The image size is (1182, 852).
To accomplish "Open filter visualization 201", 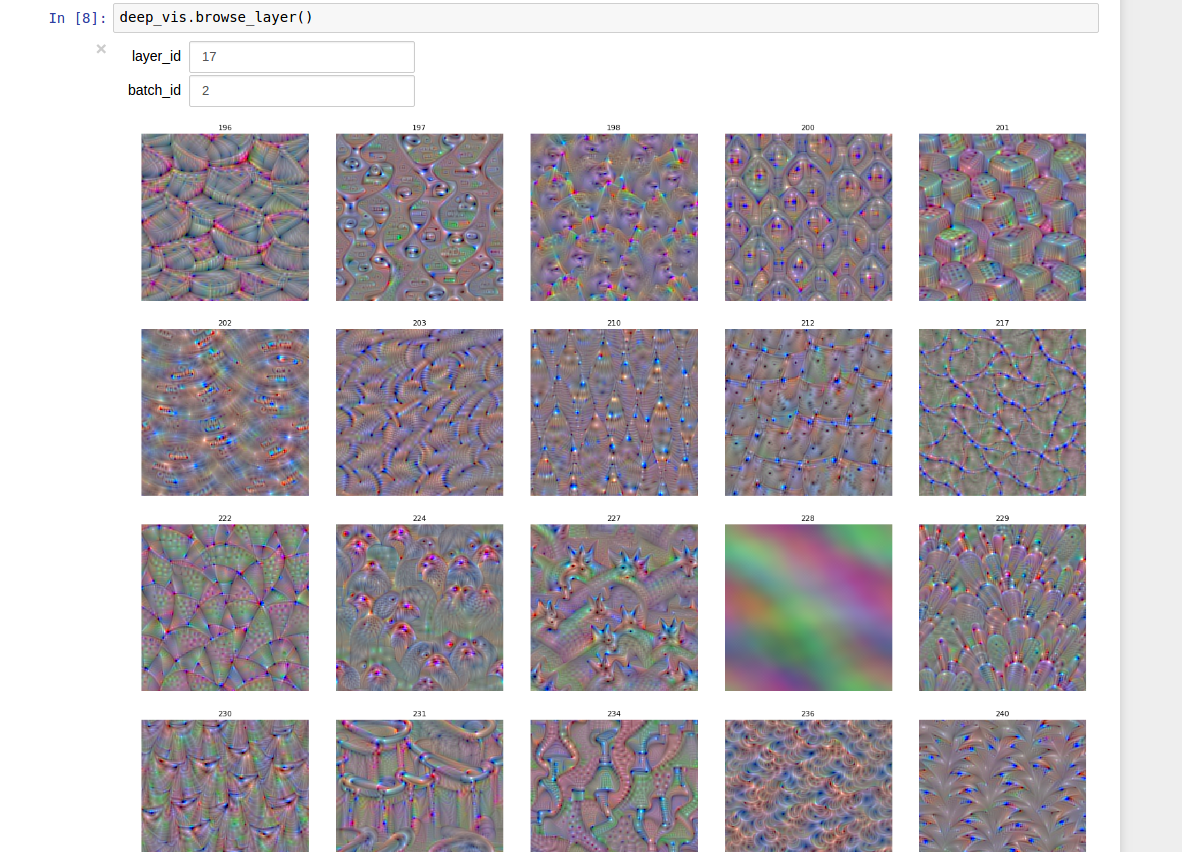I will pyautogui.click(x=1003, y=217).
